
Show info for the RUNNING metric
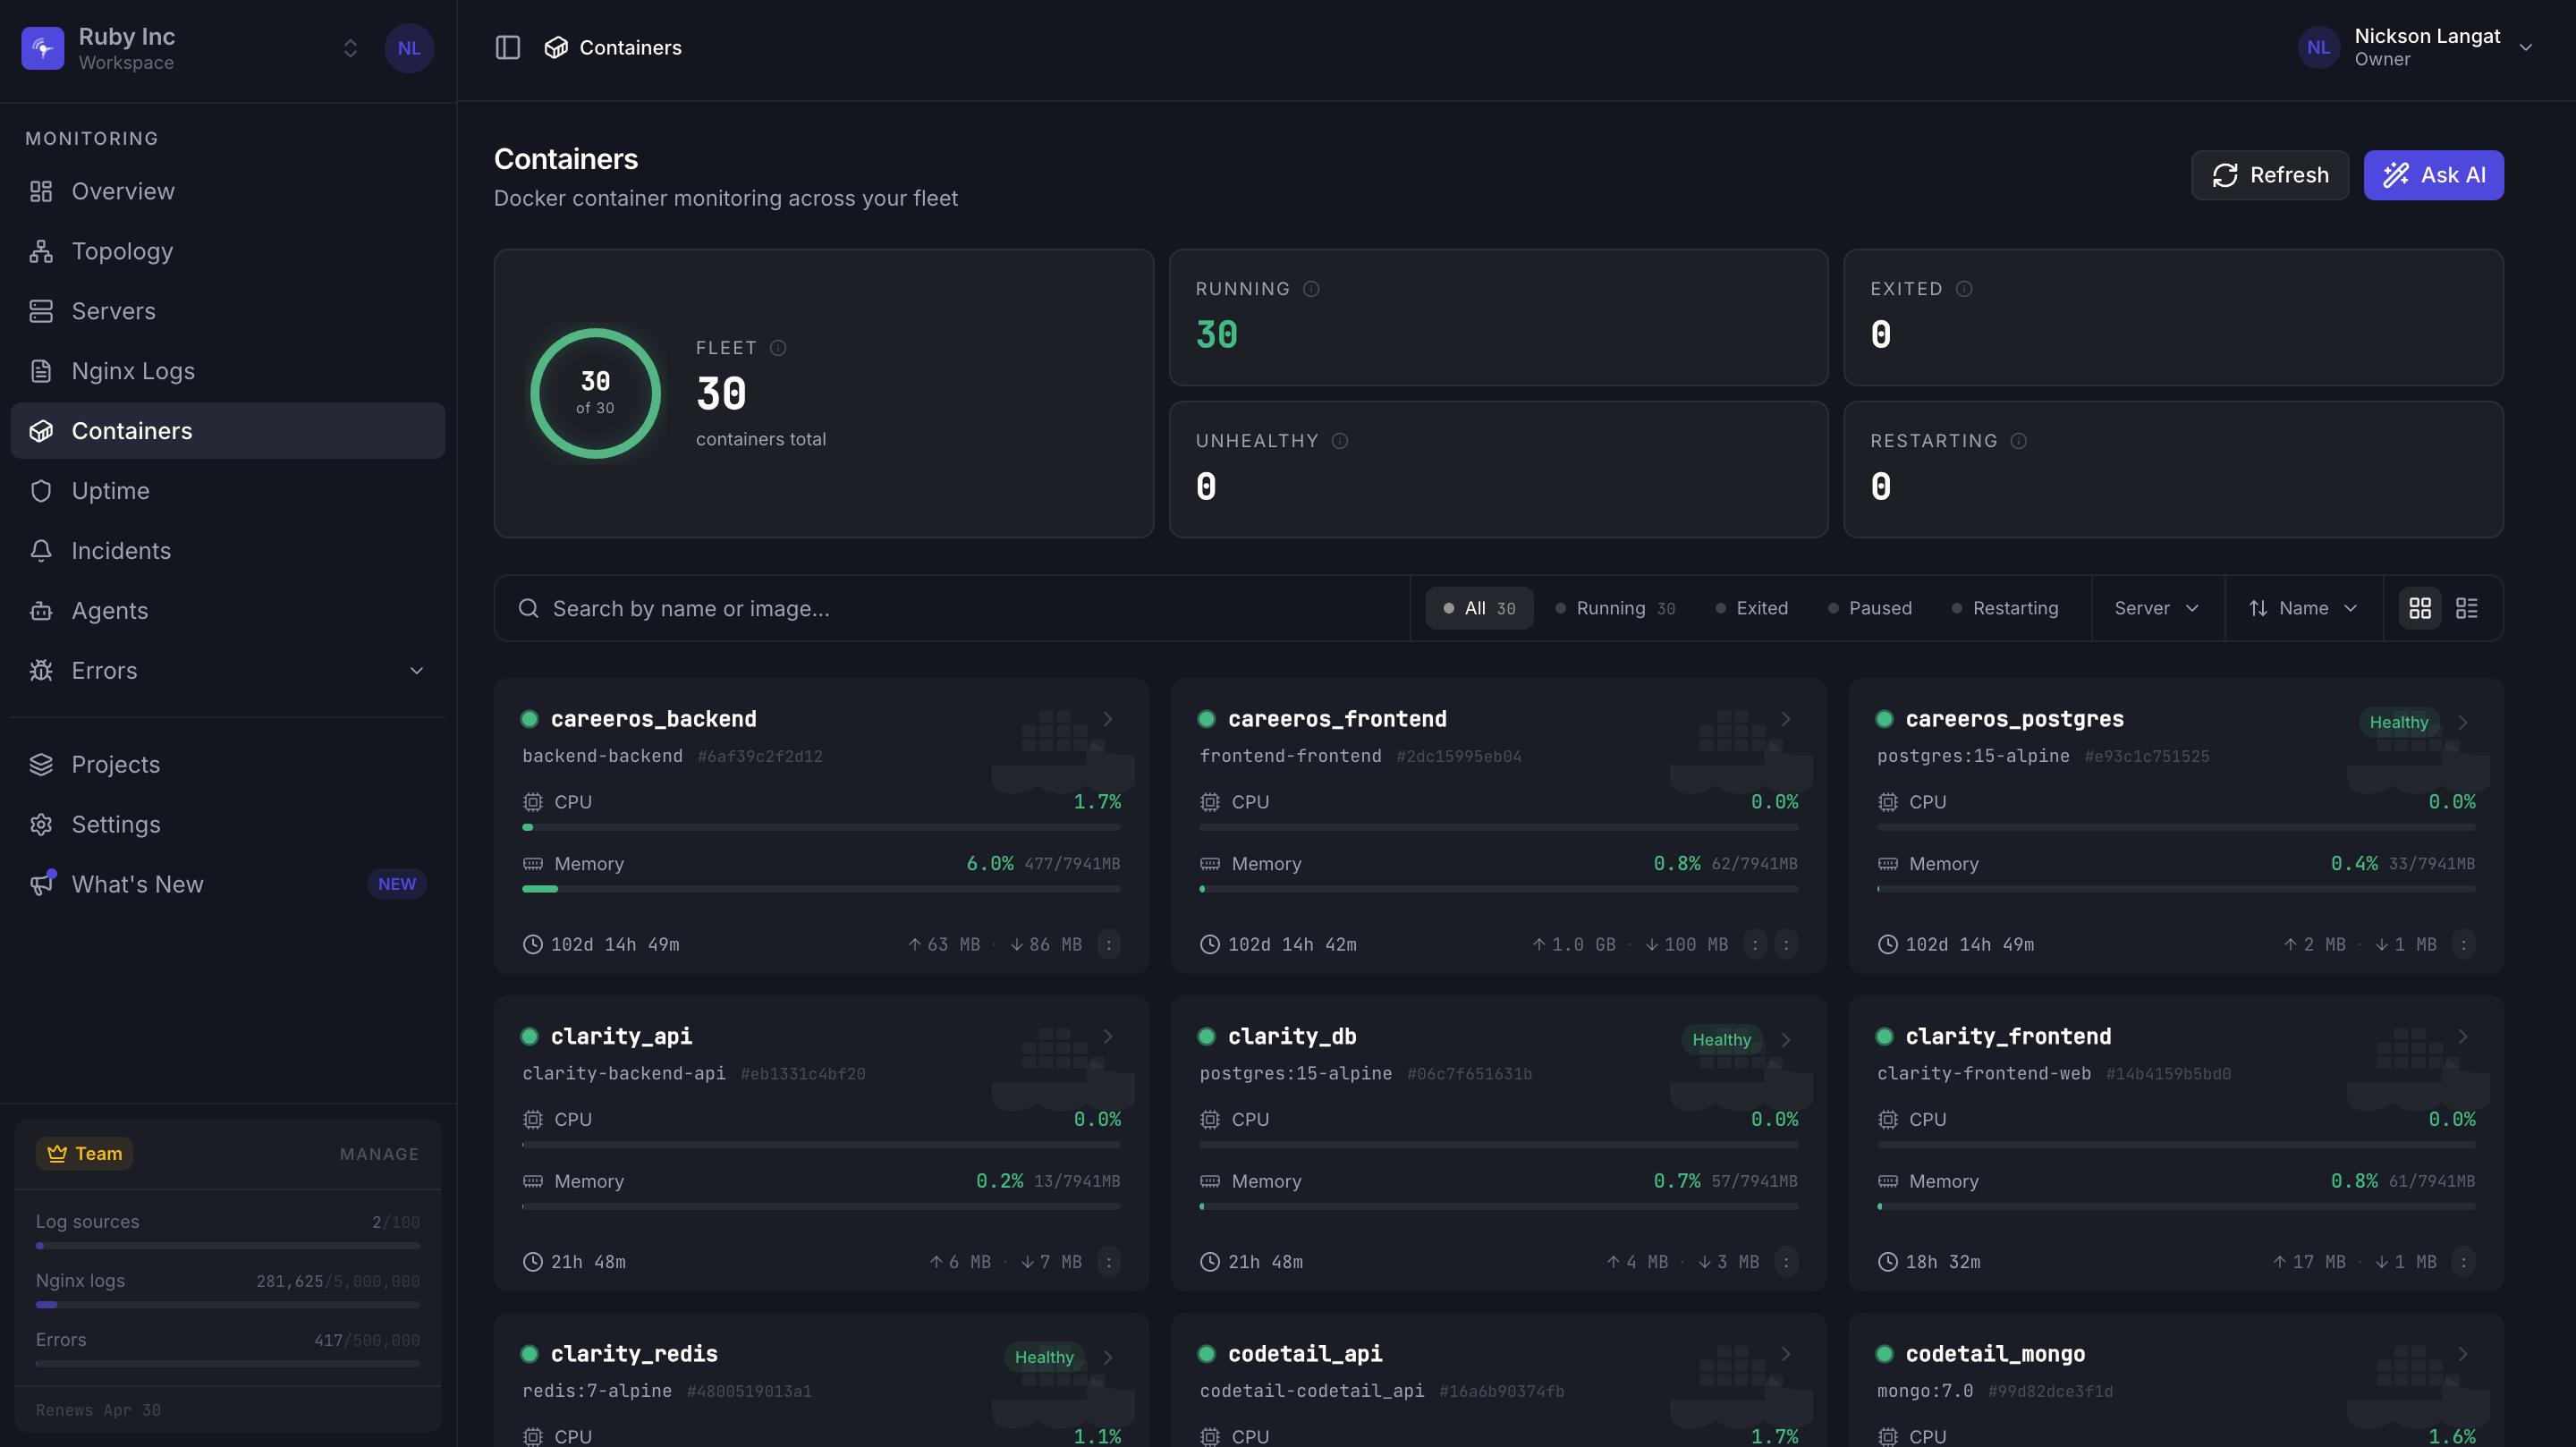pos(1311,289)
